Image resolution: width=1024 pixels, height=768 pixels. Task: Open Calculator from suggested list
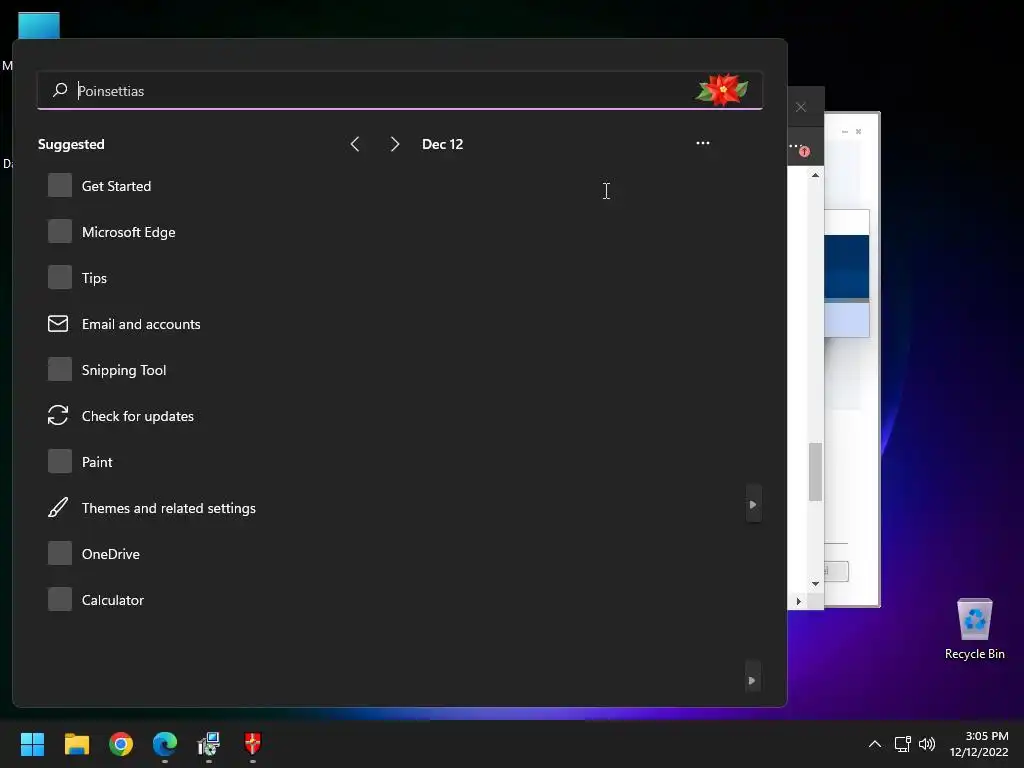pos(113,600)
